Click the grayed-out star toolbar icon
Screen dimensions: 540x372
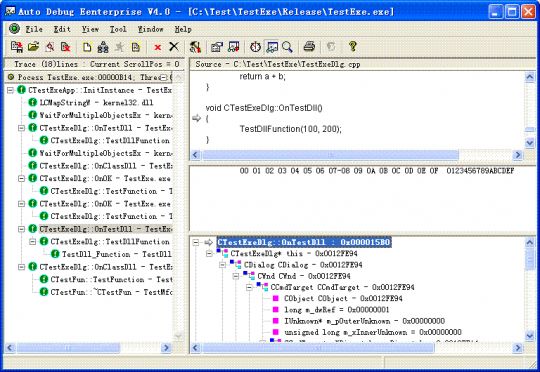tap(119, 46)
